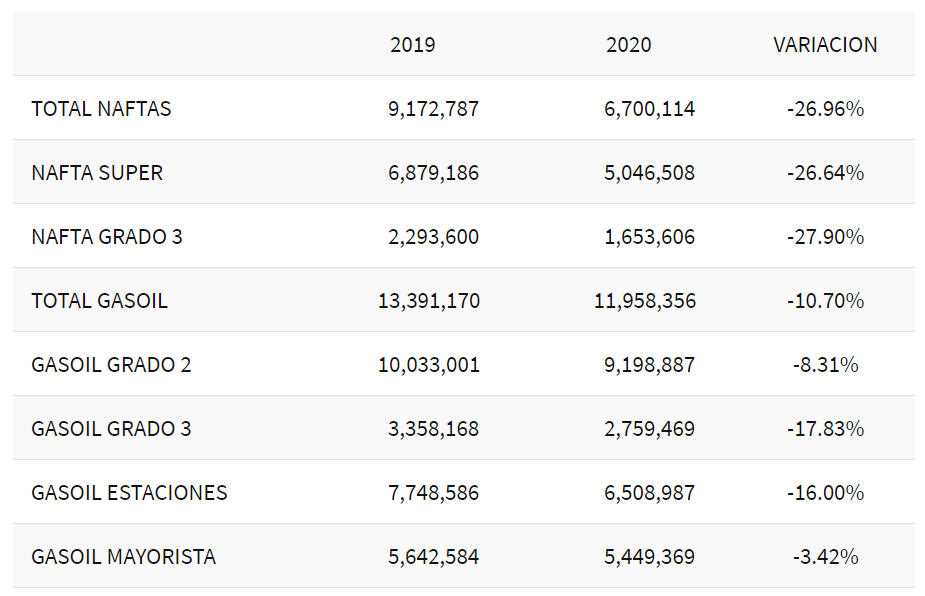Select the 5,449,369 value cell
The image size is (925, 596).
click(649, 557)
